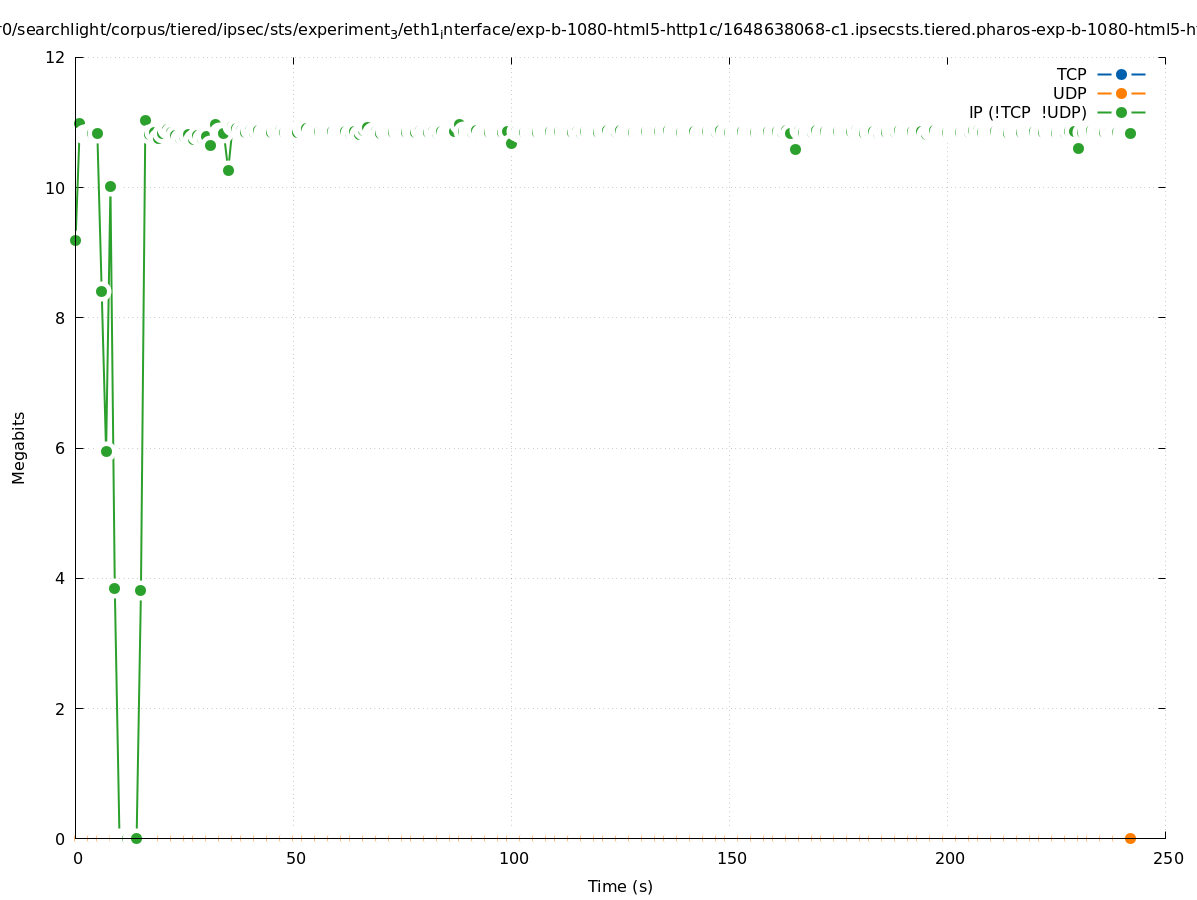Click the 12 tick label on y-axis

[x=56, y=57]
